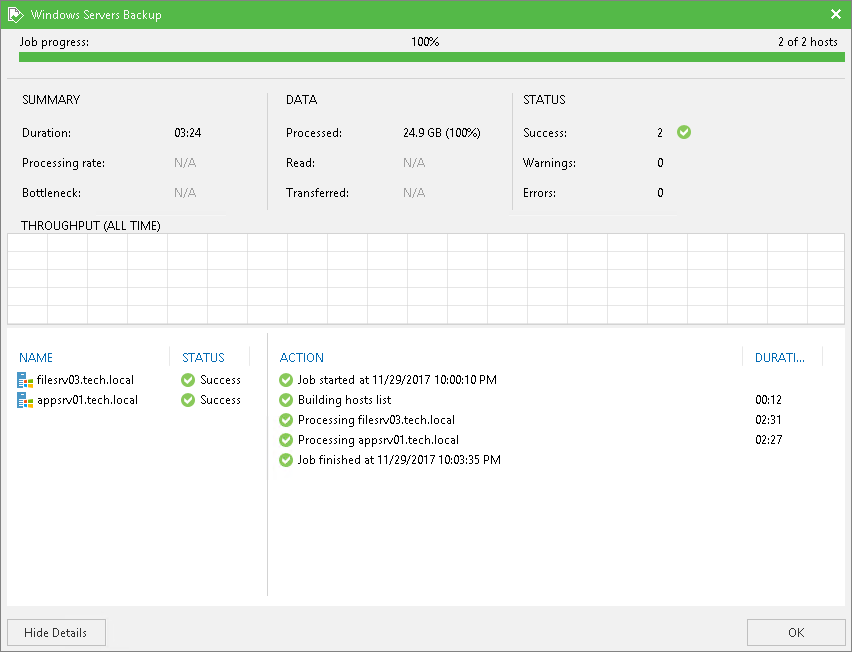Click the check icon for Job finished
This screenshot has width=852, height=652.
(286, 460)
